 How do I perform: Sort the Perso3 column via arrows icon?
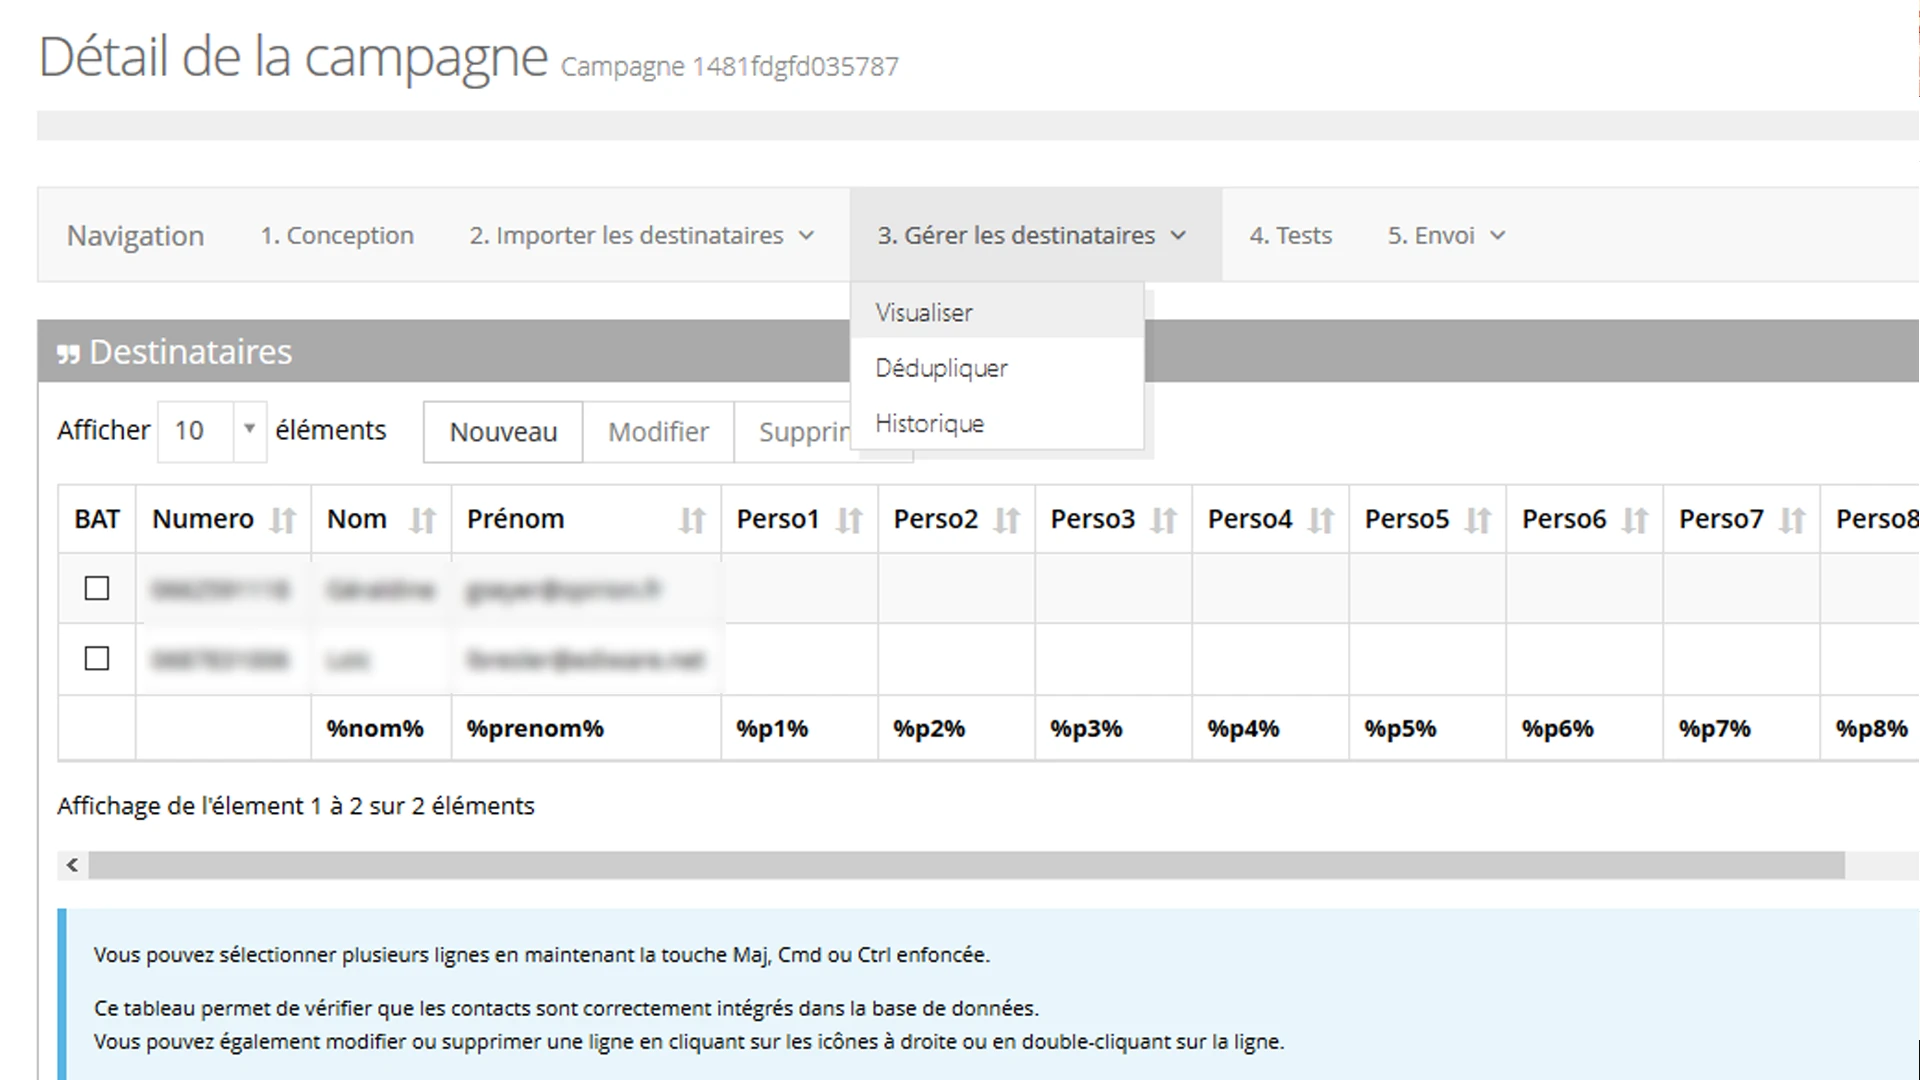[x=1163, y=520]
